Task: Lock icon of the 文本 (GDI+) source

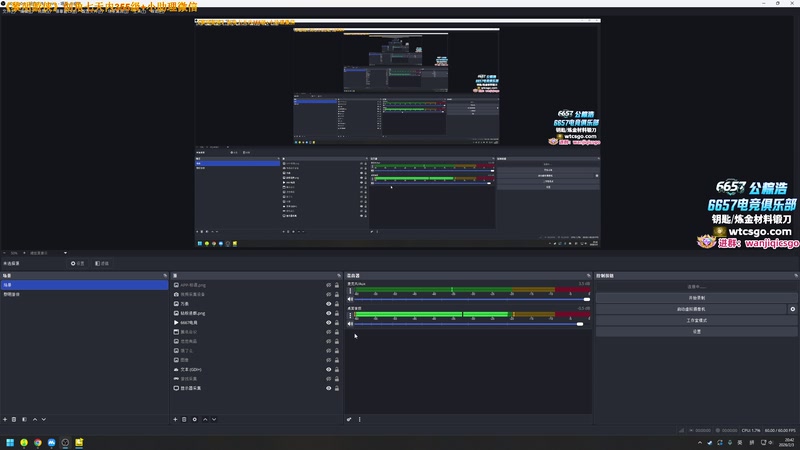Action: [337, 369]
